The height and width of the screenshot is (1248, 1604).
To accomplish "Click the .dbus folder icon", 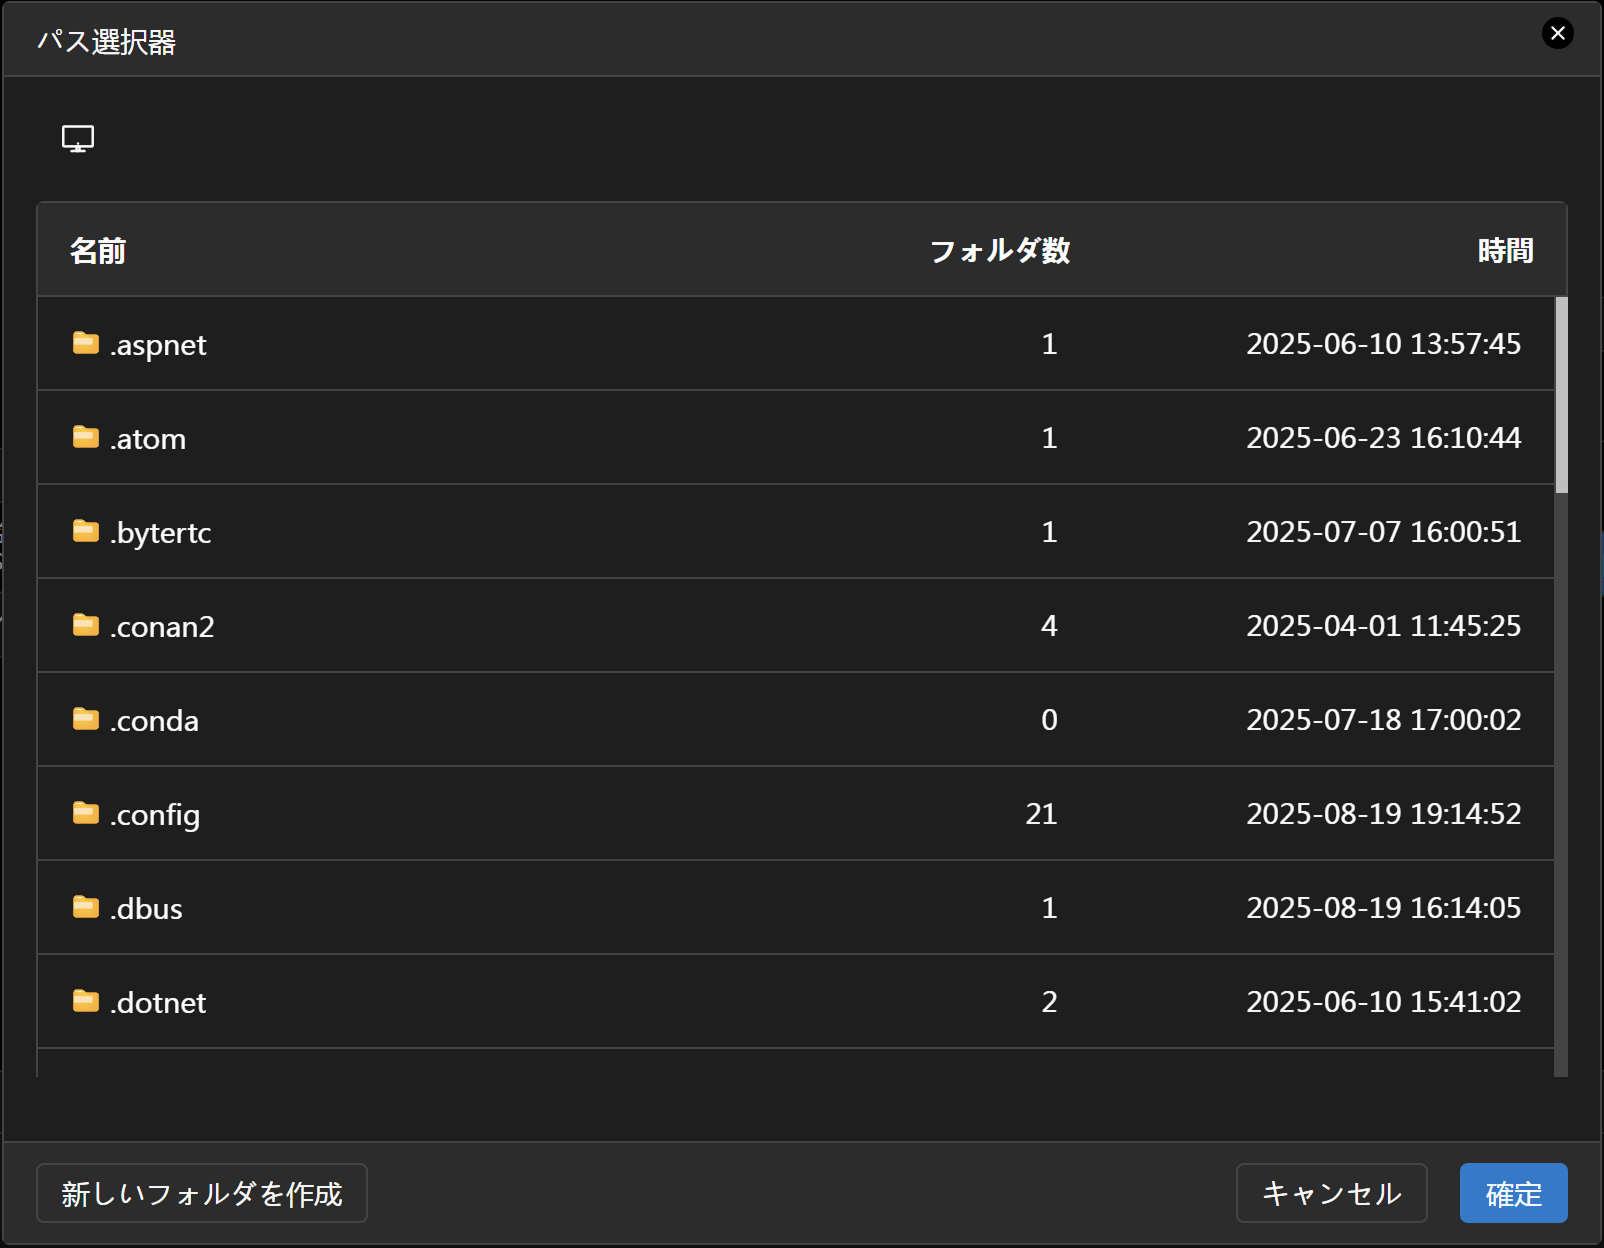I will click(86, 907).
